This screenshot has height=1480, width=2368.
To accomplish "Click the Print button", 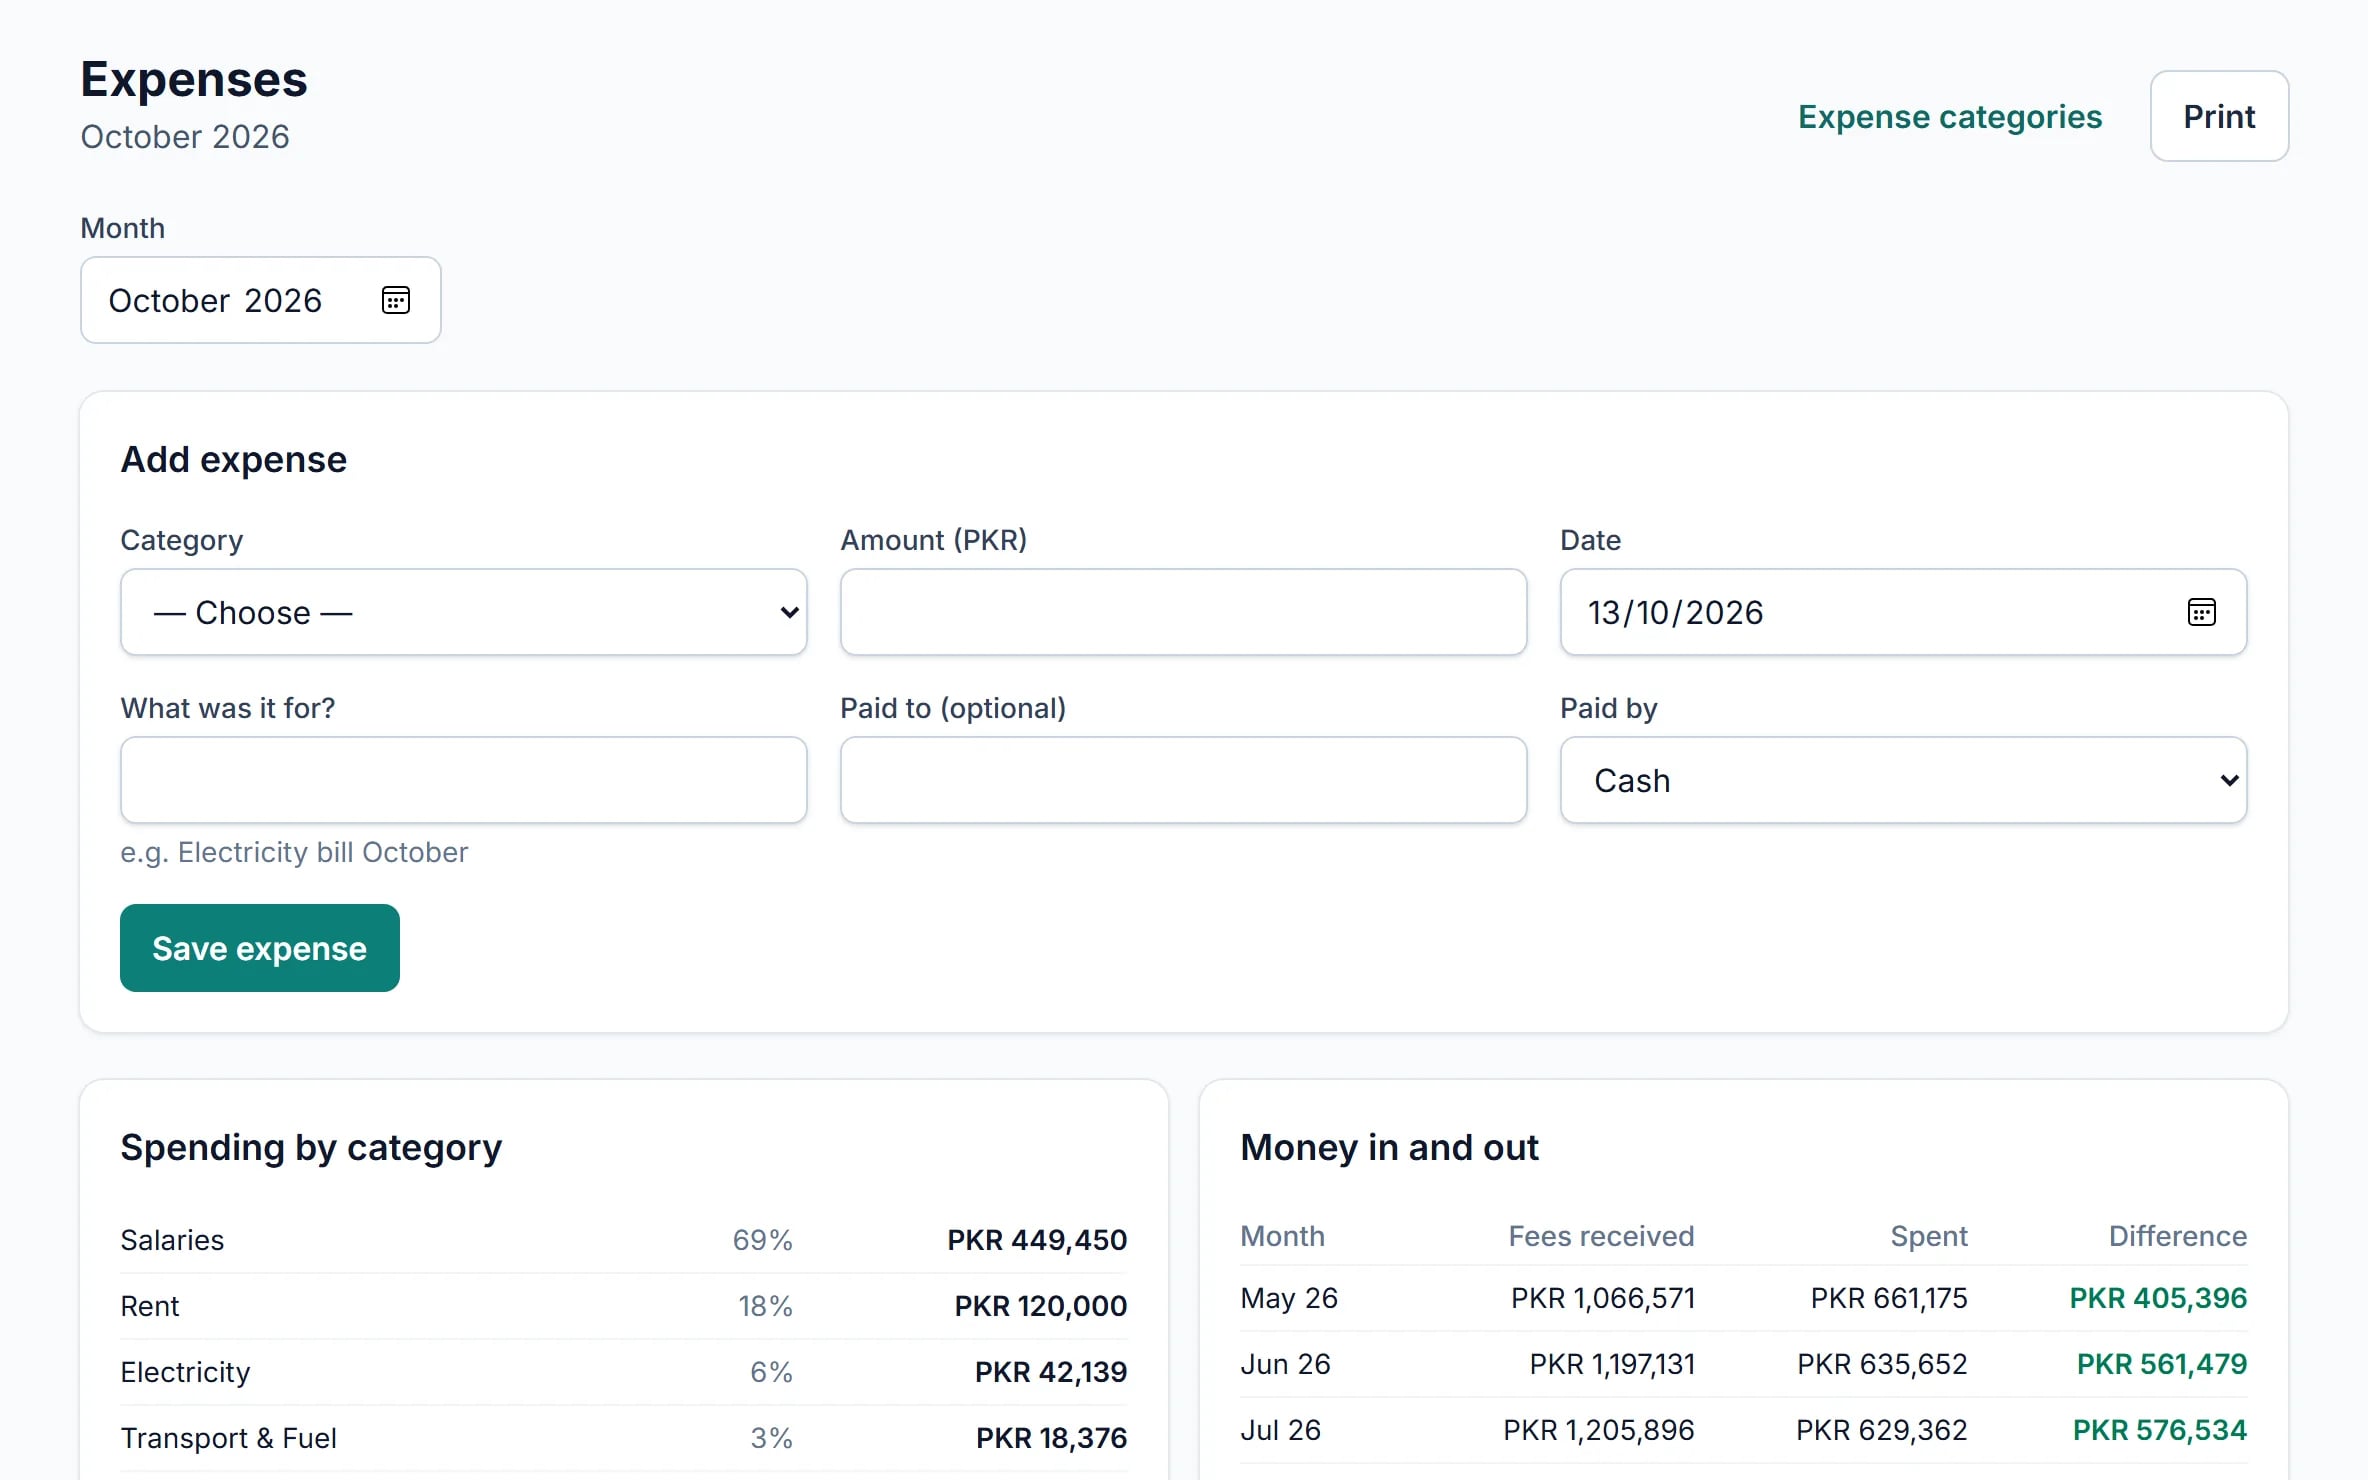I will (2219, 116).
